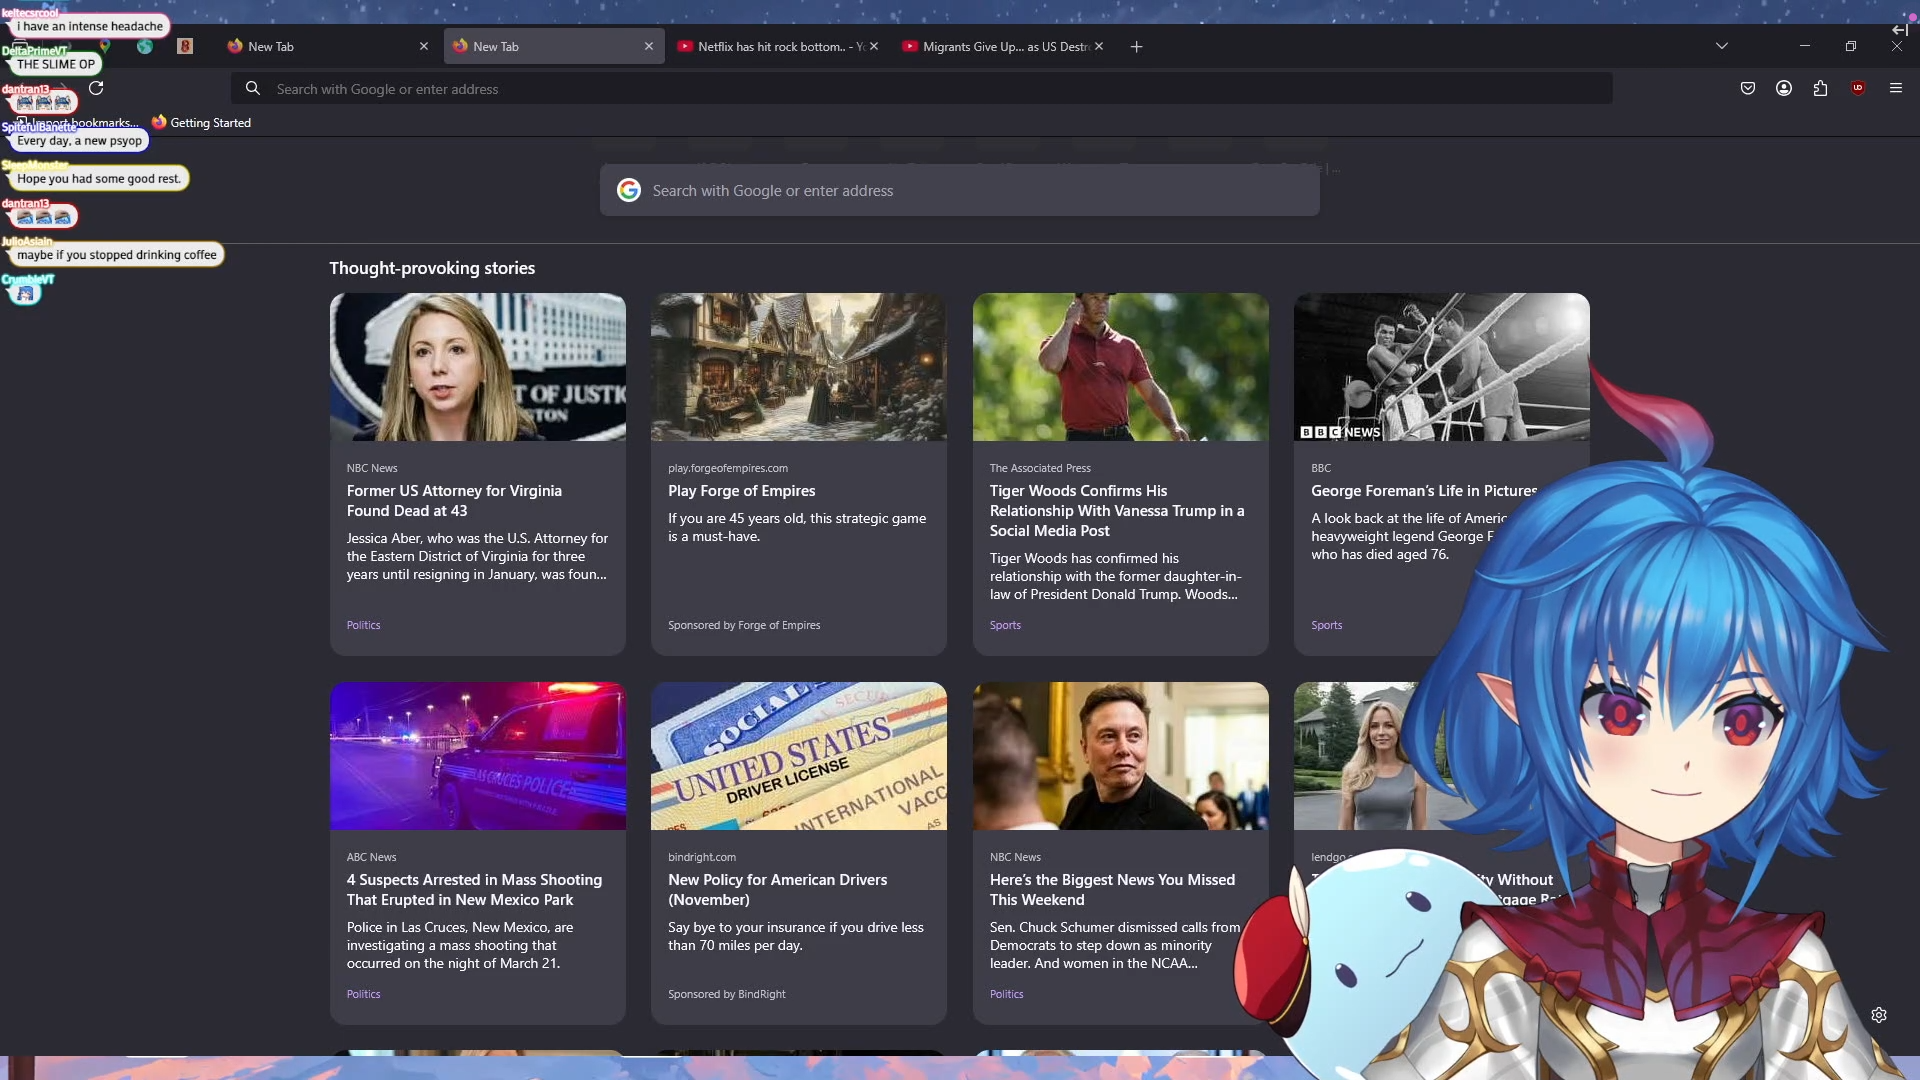1920x1080 pixels.
Task: Close the active New Tab
Action: point(649,46)
